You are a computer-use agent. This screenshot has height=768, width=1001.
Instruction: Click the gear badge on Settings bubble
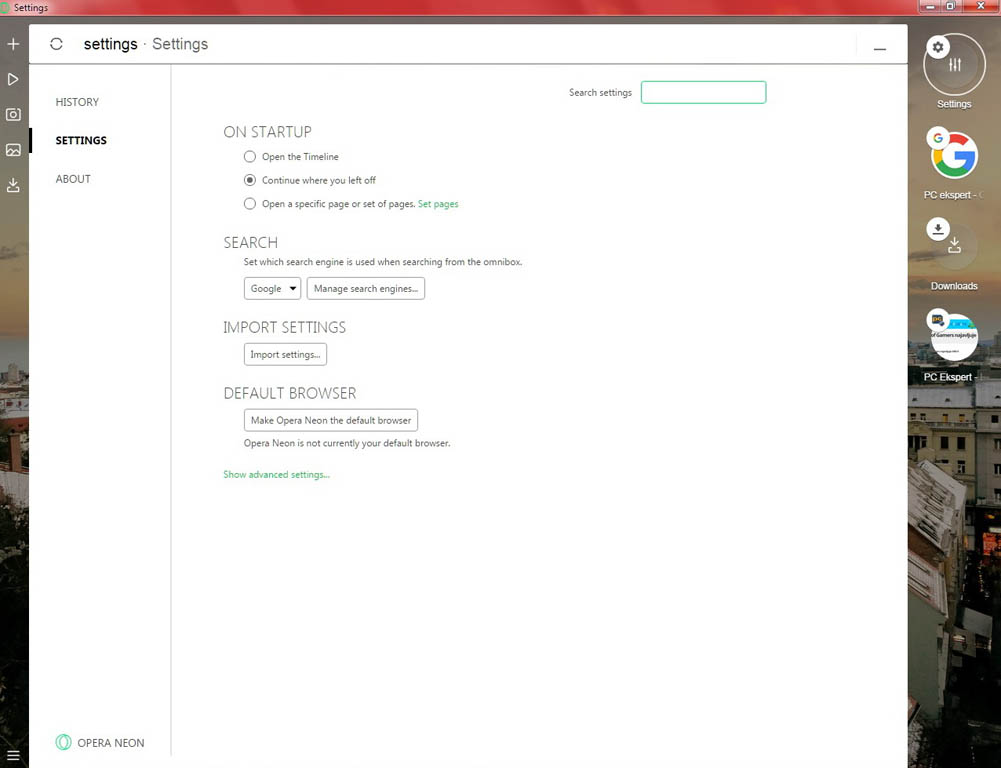938,47
